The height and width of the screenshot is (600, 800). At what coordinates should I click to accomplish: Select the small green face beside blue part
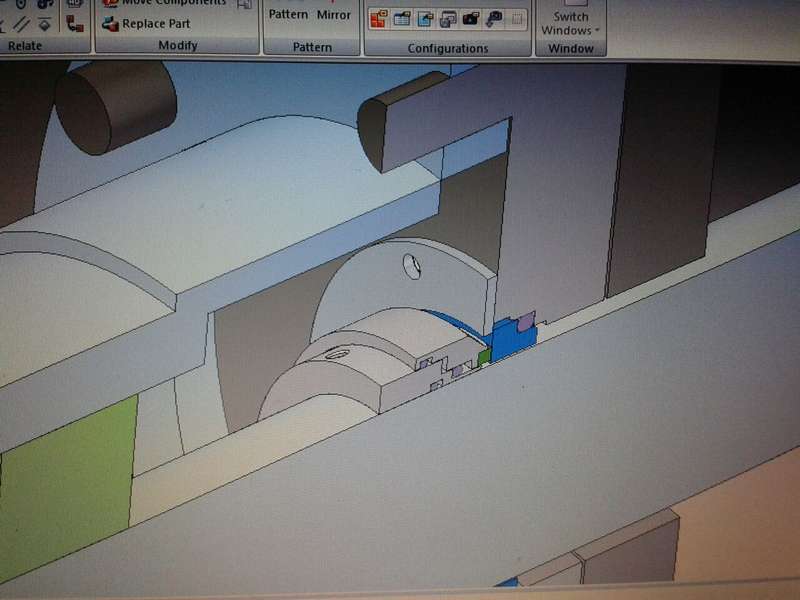click(484, 357)
